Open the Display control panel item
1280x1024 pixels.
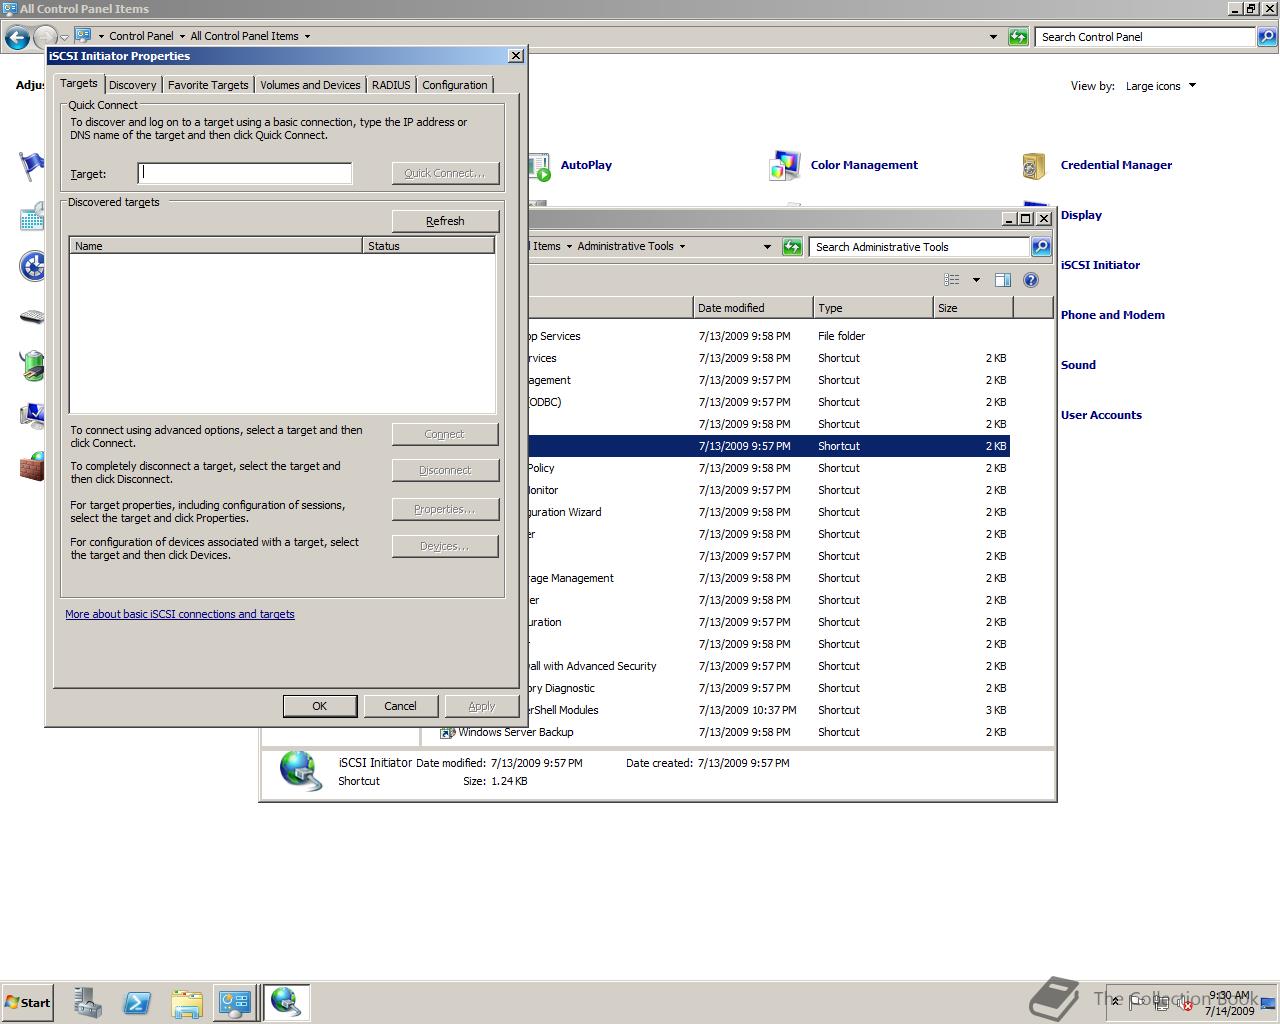1081,215
